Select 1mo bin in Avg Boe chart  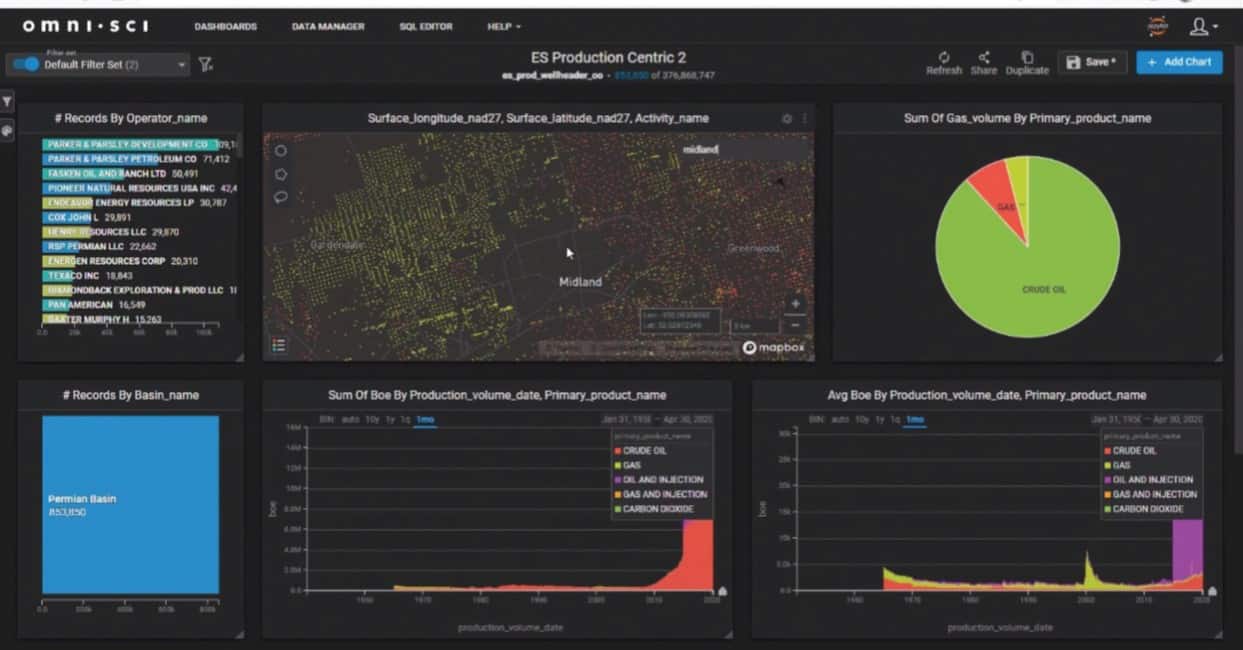pyautogui.click(x=914, y=420)
